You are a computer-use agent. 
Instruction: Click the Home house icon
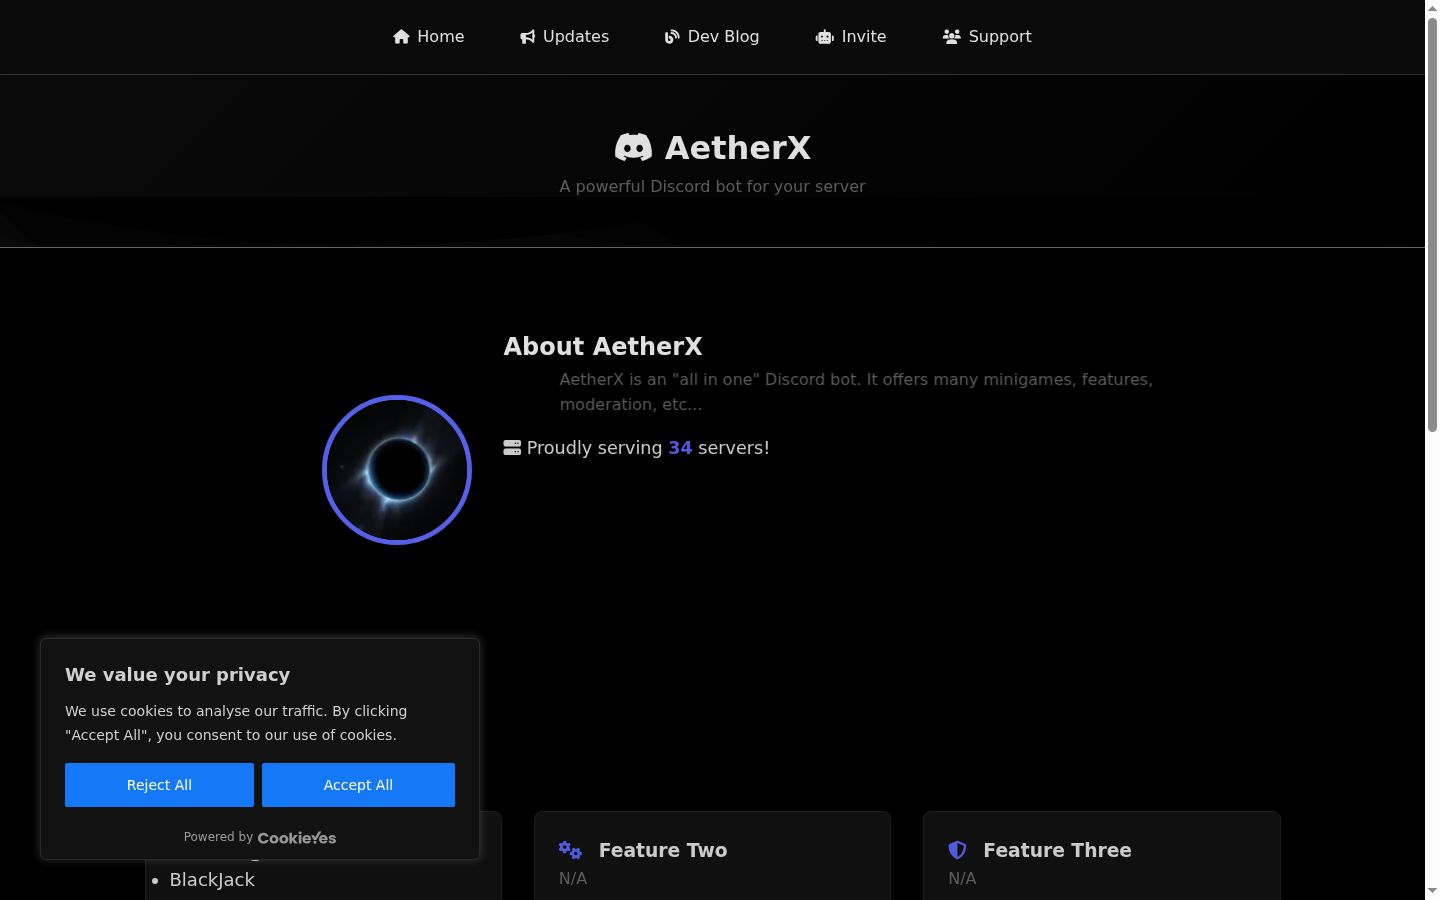[x=401, y=37]
